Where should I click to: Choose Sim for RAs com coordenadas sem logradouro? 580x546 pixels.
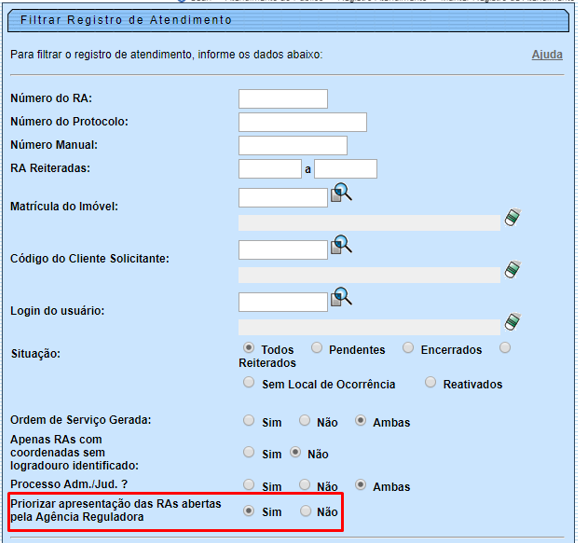249,452
